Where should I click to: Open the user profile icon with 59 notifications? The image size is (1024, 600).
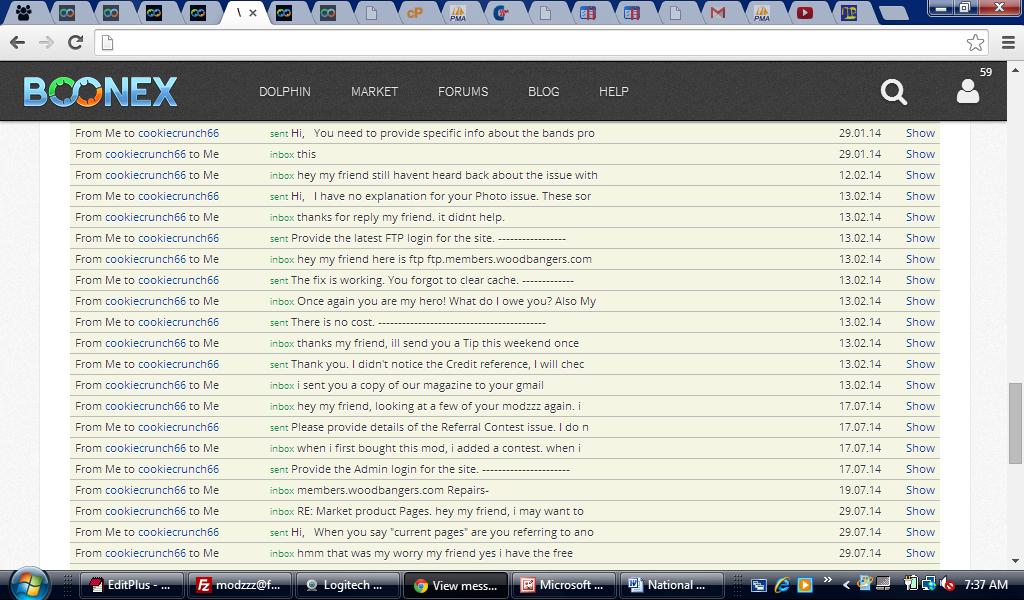click(x=967, y=91)
